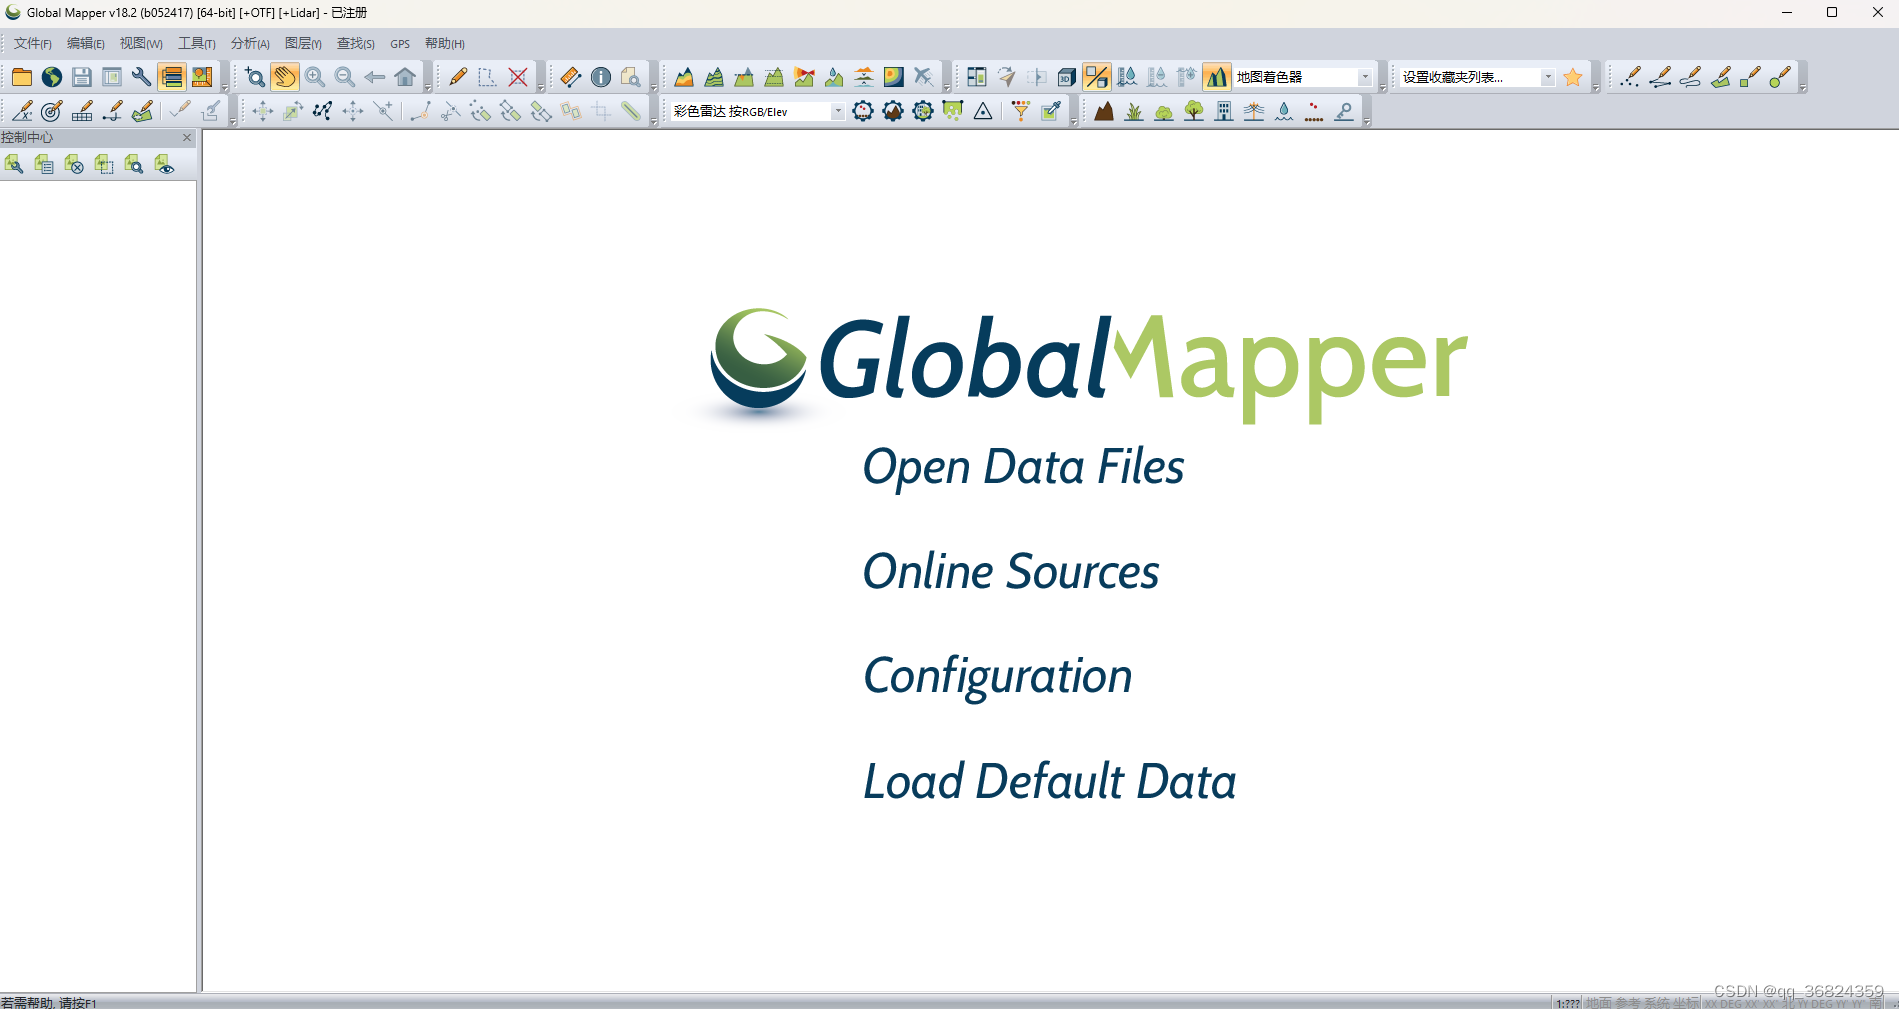Select the path profile terrain tool

(684, 77)
